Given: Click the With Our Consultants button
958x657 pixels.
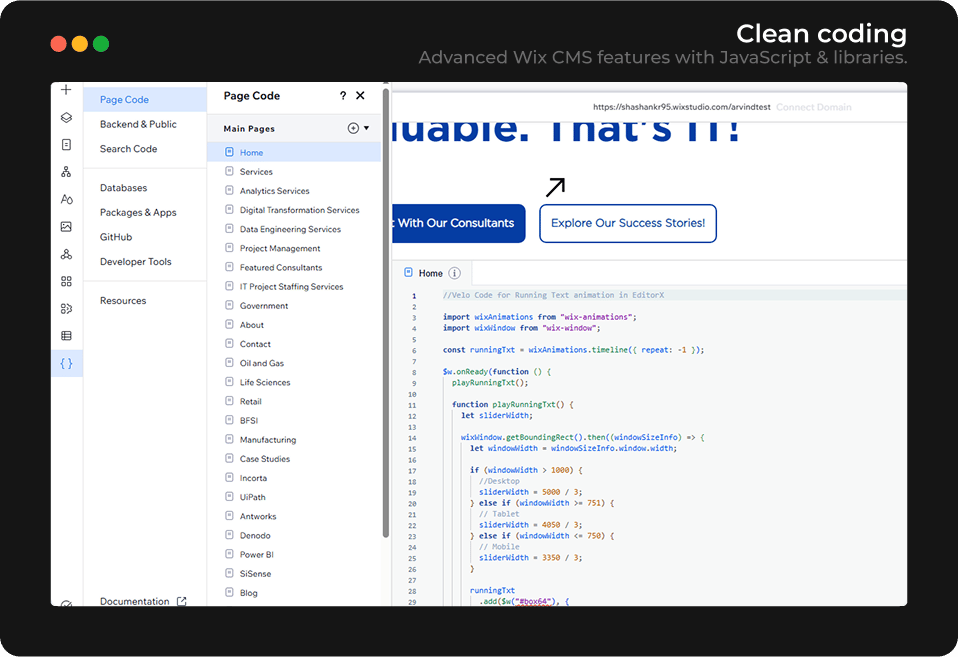Looking at the screenshot, I should pyautogui.click(x=458, y=223).
